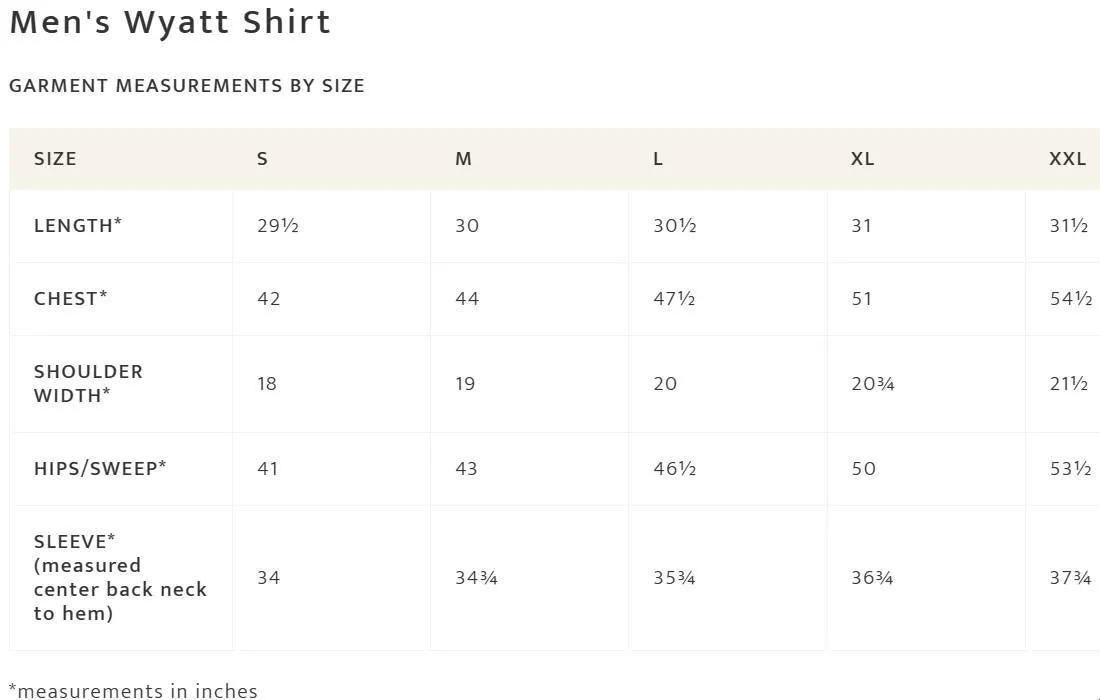
Task: Select the SHOULDER WIDTH row label
Action: point(88,384)
